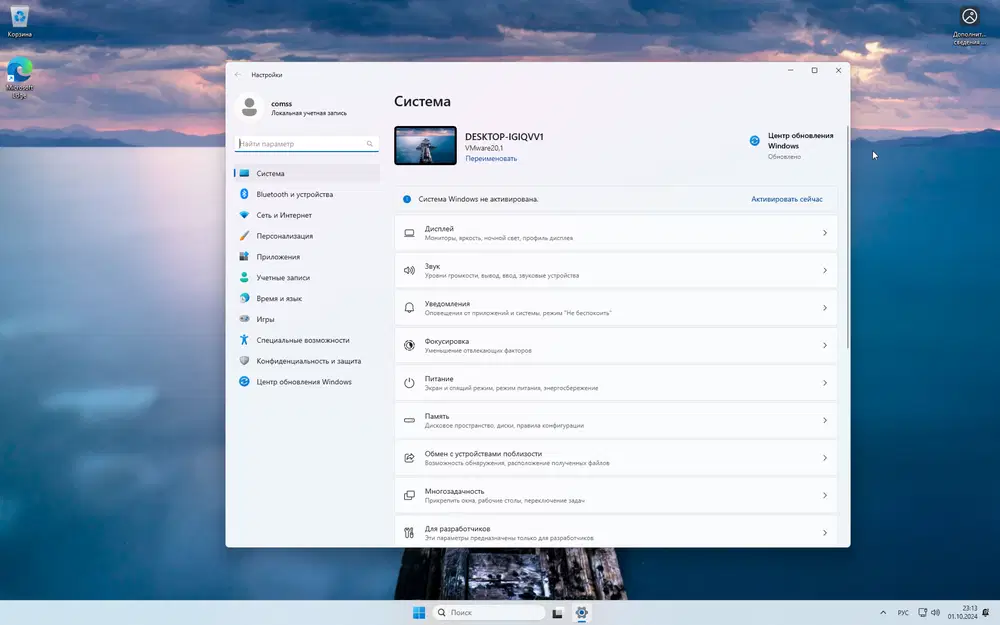Click the desktop wallpaper thumbnail next to the PC name

pos(425,145)
